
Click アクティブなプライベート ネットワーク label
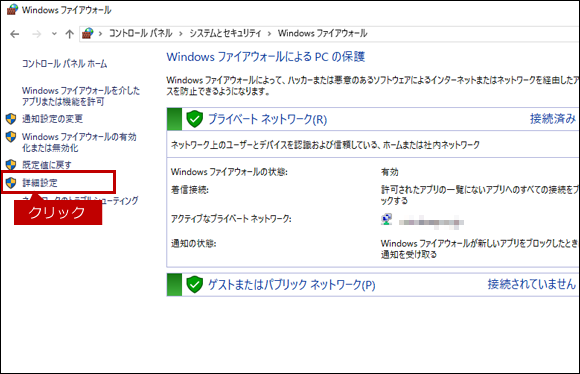pyautogui.click(x=231, y=219)
